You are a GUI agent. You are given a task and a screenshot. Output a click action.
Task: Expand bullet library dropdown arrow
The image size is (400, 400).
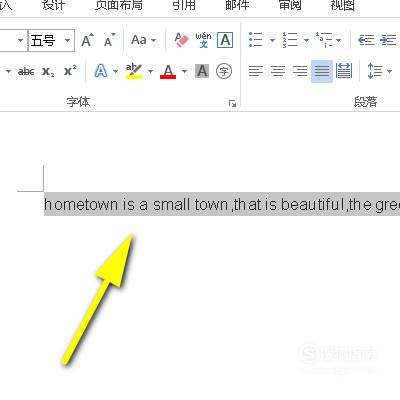pyautogui.click(x=272, y=41)
